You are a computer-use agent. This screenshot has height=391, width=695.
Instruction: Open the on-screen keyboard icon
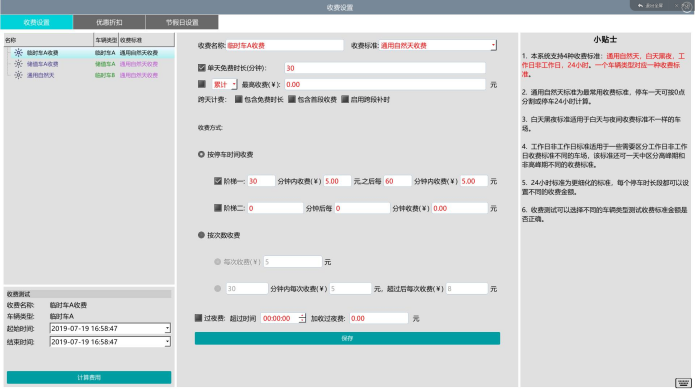[x=683, y=383]
